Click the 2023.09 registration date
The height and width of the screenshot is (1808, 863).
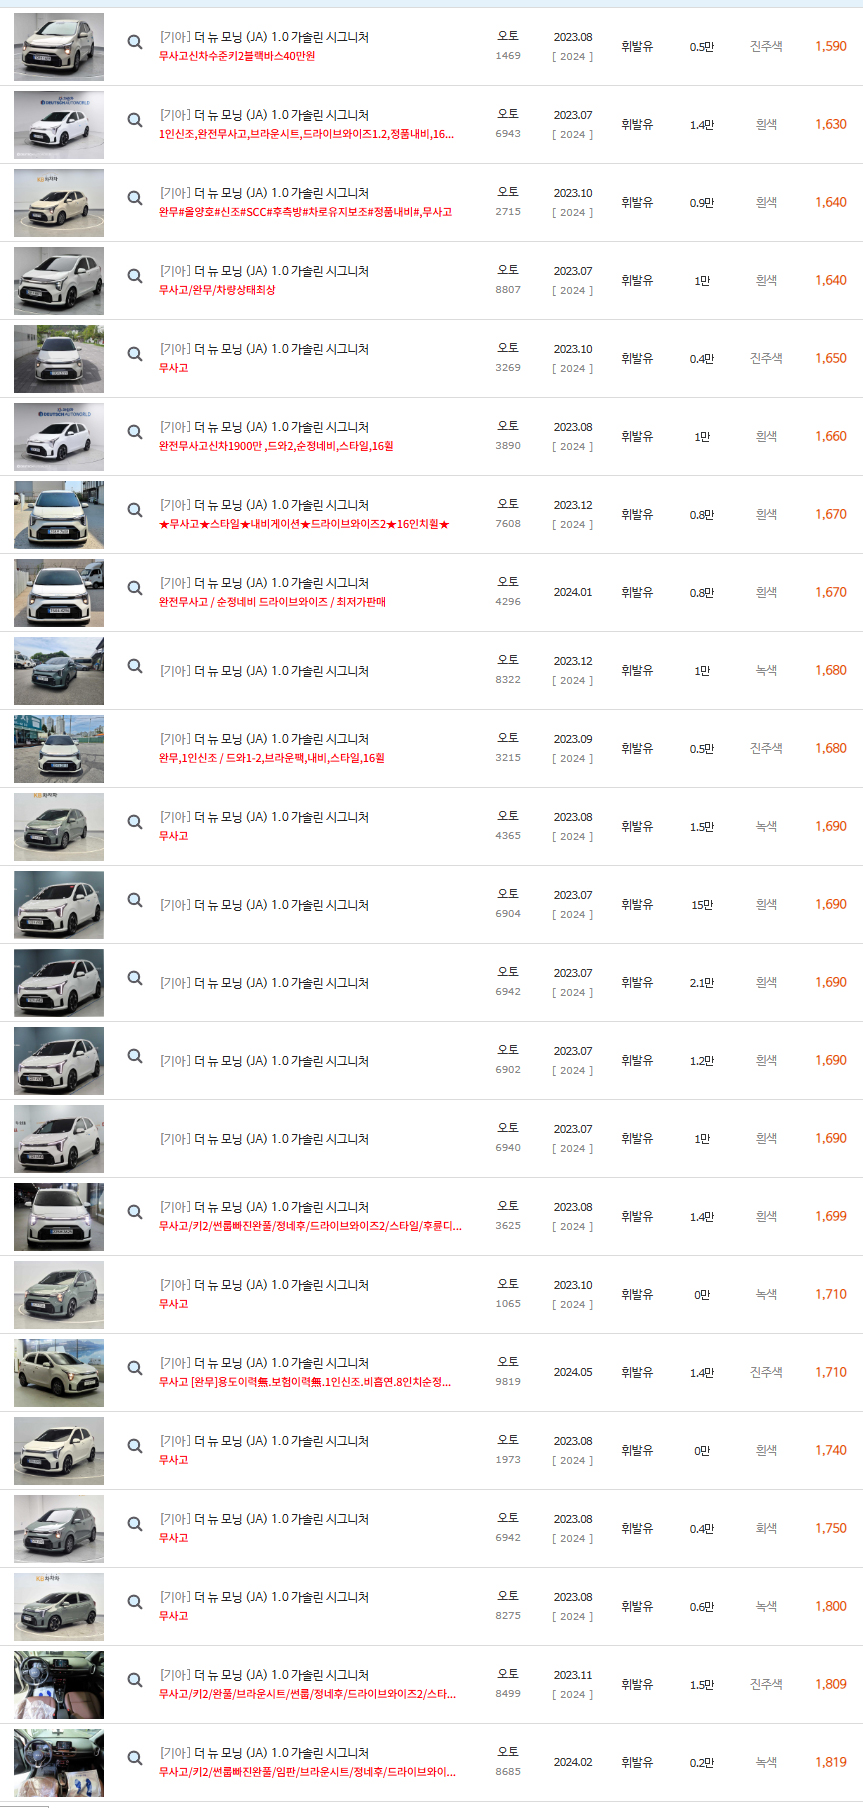click(x=573, y=738)
